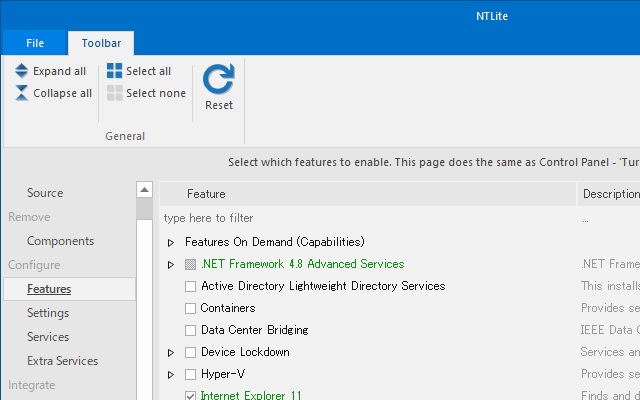Toggle .NET Framework 4.8 Advanced Services checkbox
The image size is (640, 400).
click(190, 264)
